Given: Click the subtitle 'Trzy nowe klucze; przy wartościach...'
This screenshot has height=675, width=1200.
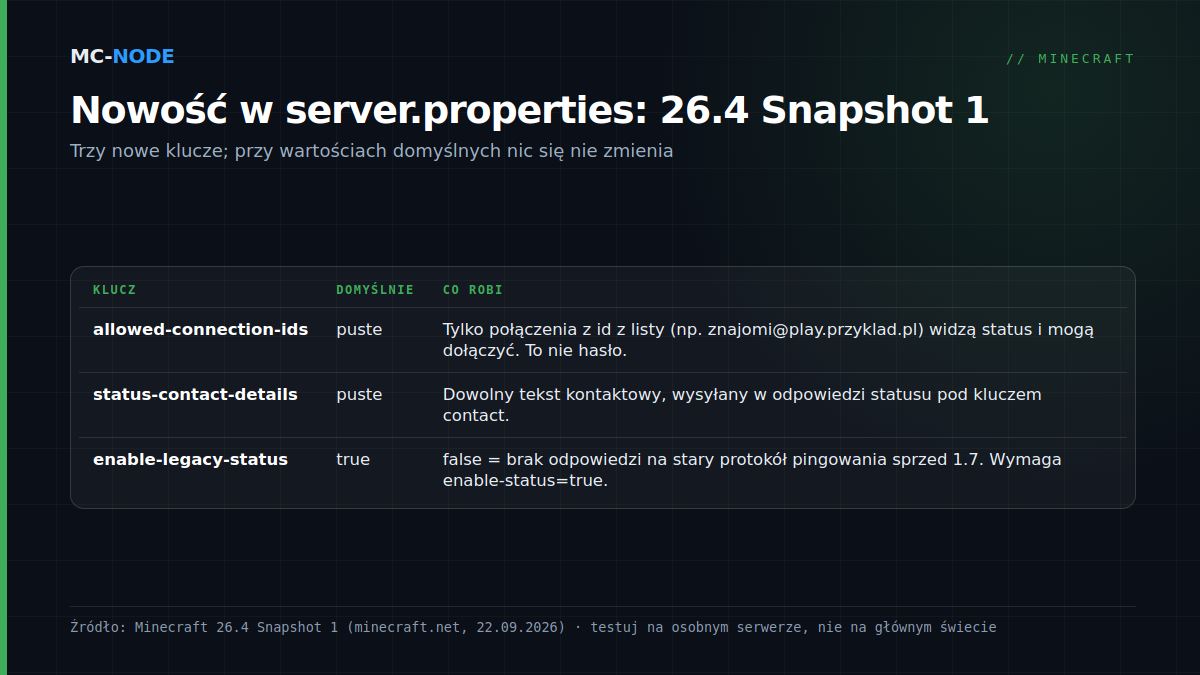Looking at the screenshot, I should tap(372, 151).
